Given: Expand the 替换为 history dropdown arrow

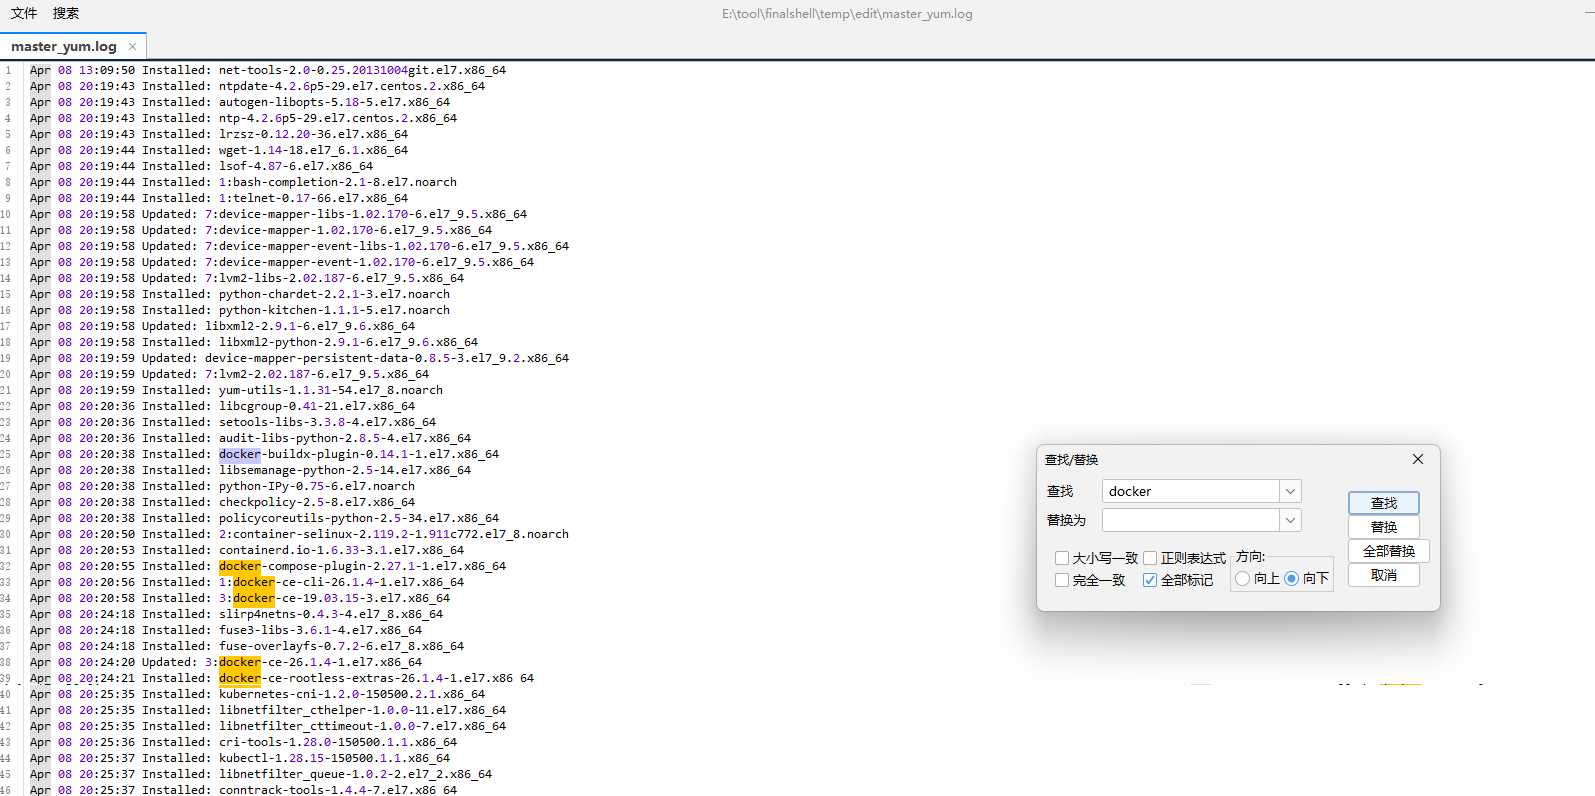Looking at the screenshot, I should [1290, 520].
